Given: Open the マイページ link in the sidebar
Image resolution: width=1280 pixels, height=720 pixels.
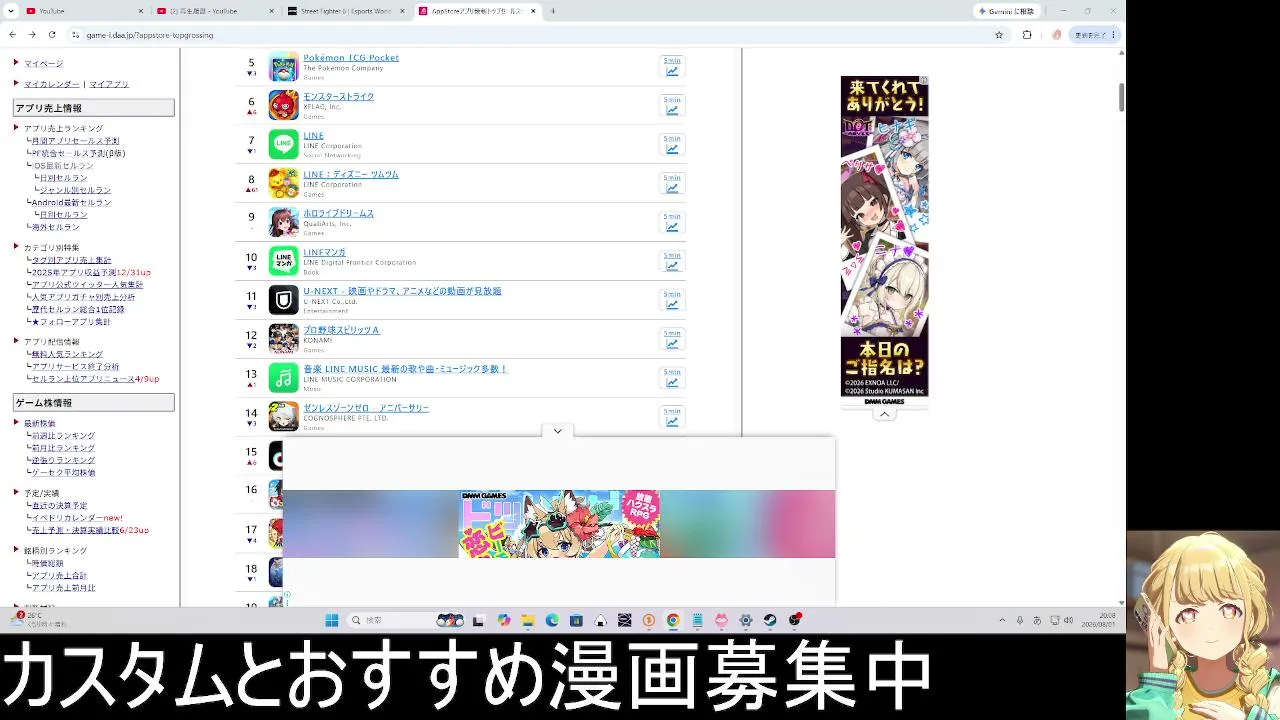Looking at the screenshot, I should (x=43, y=64).
